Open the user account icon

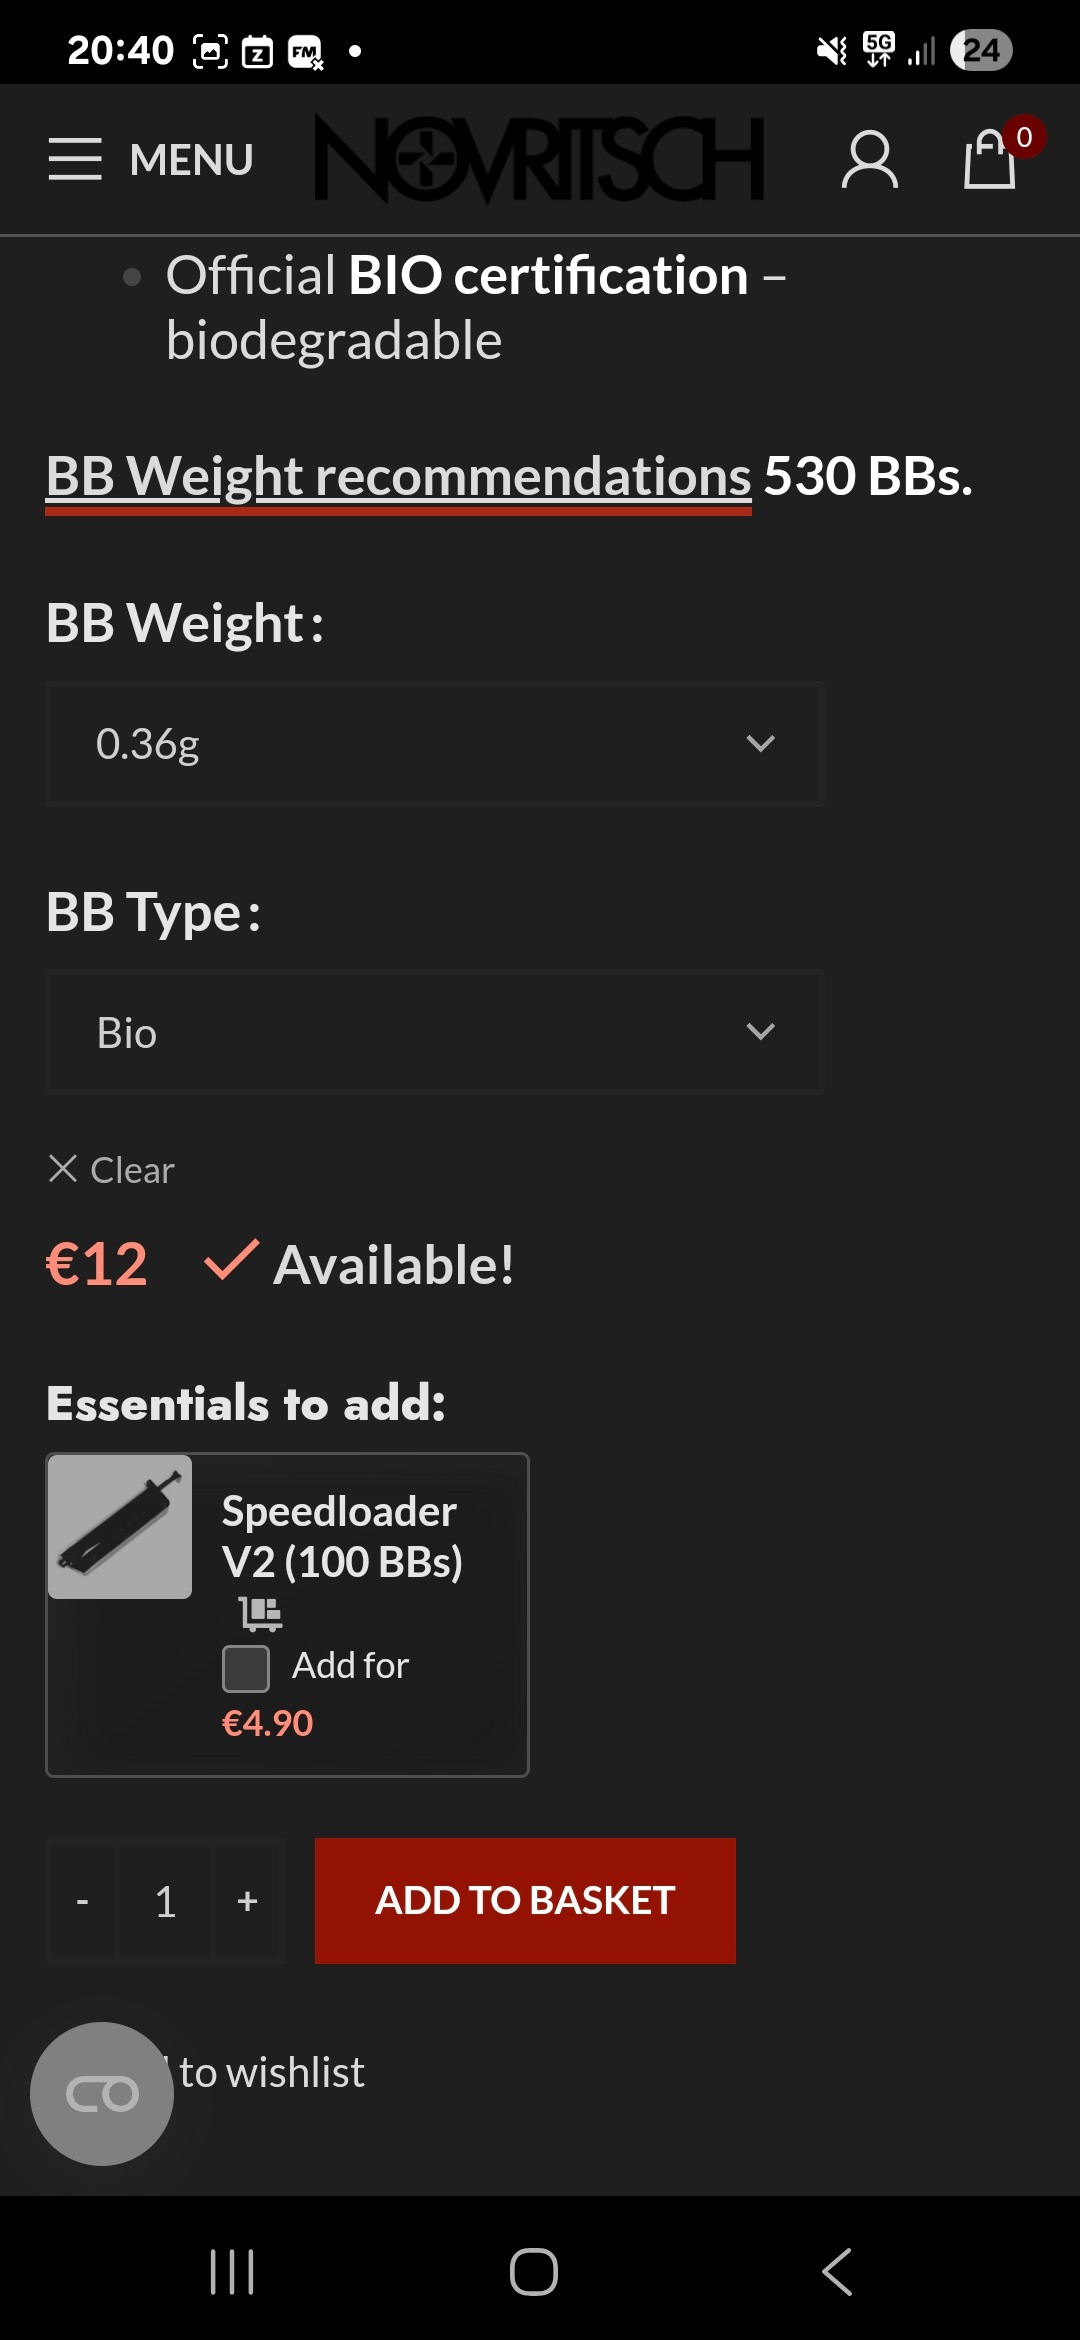[x=870, y=159]
